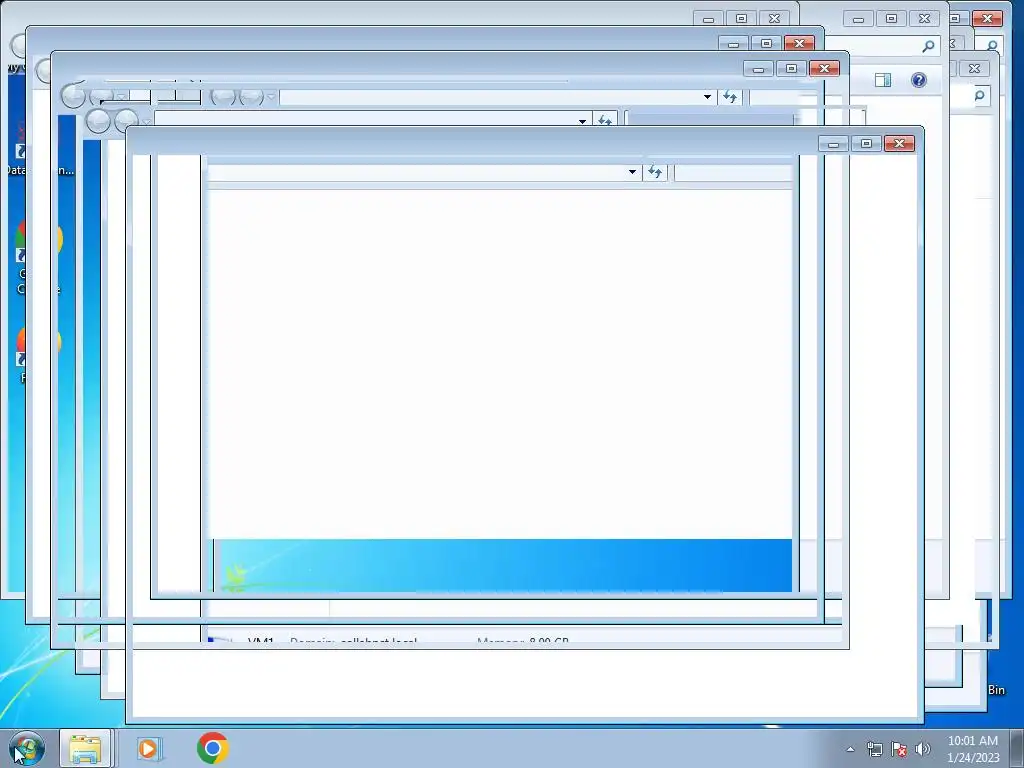
Task: Launch Windows Media Player from taskbar
Action: tap(149, 748)
